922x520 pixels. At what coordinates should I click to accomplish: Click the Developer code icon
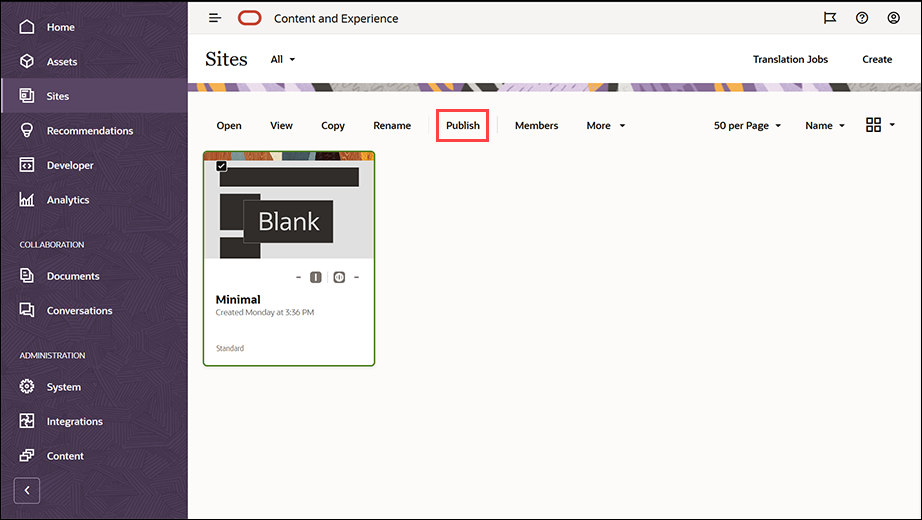(27, 165)
